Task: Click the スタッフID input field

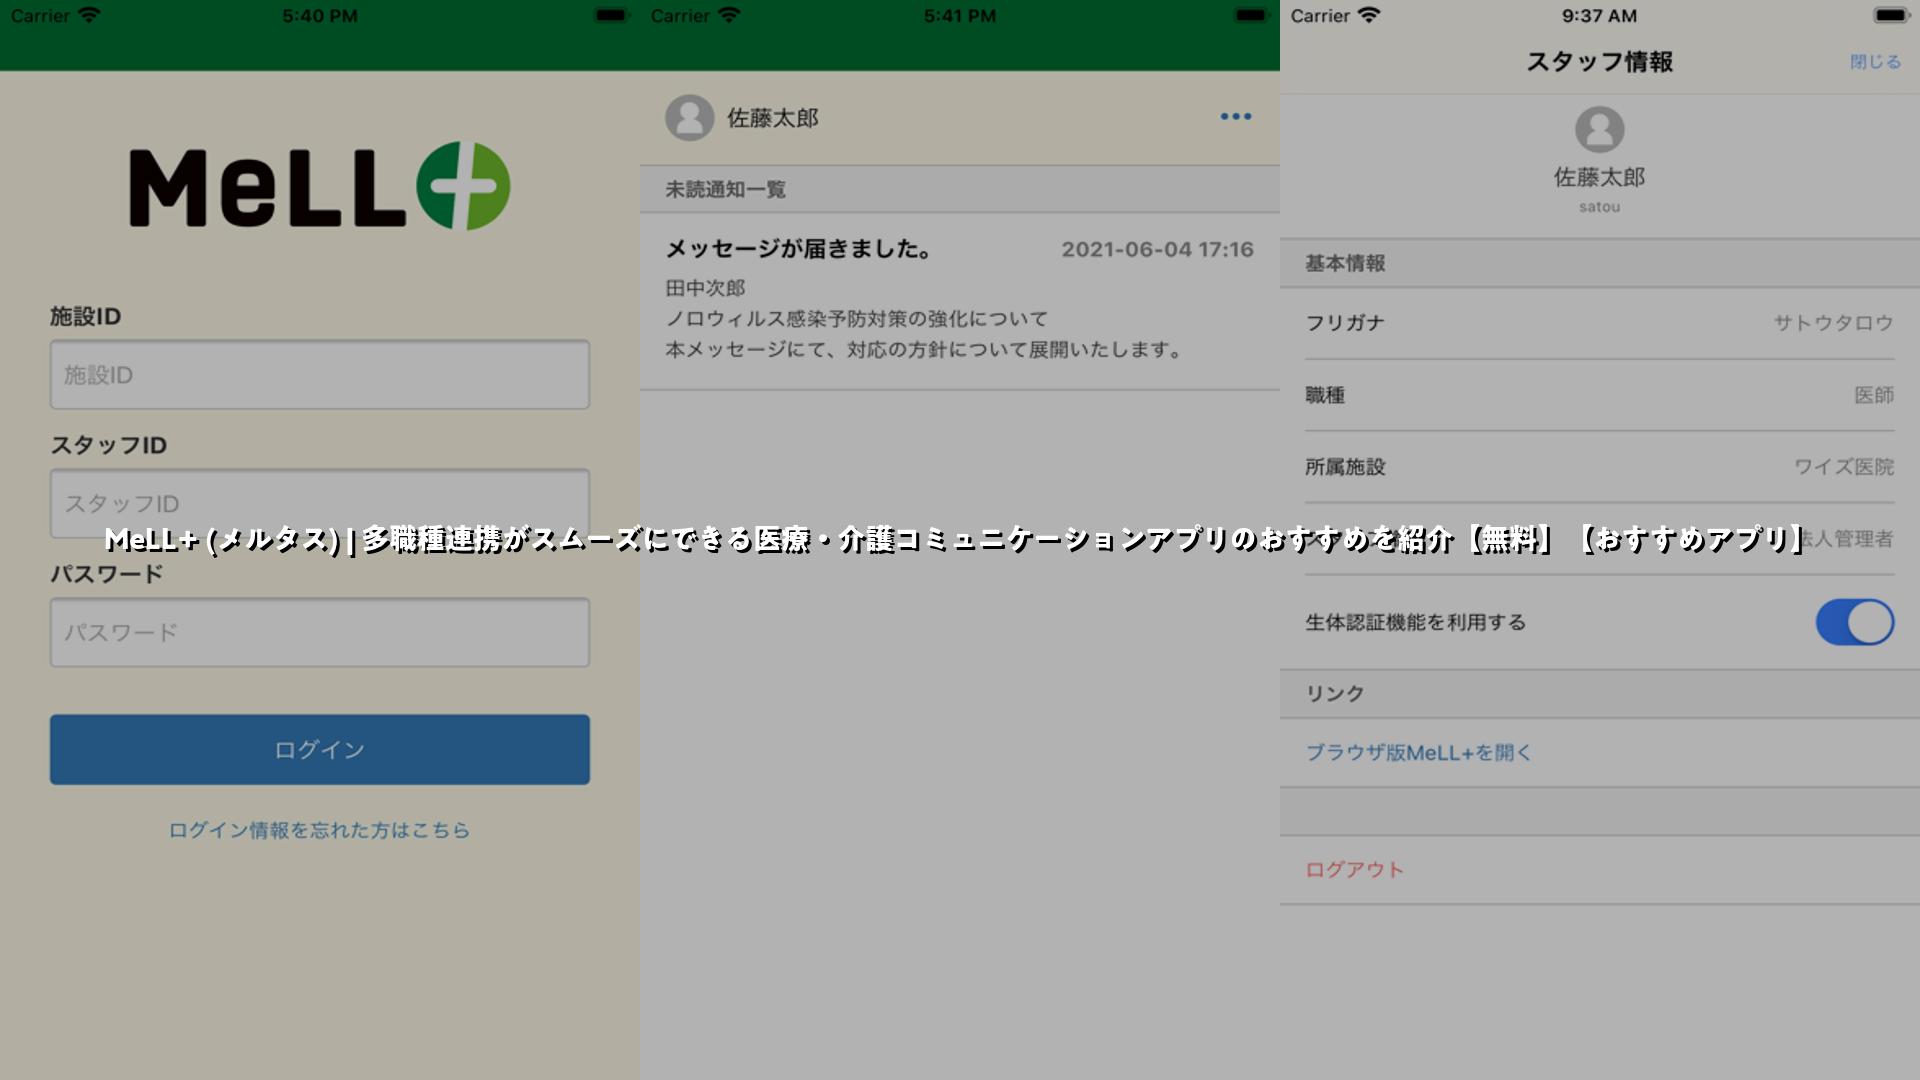Action: 320,503
